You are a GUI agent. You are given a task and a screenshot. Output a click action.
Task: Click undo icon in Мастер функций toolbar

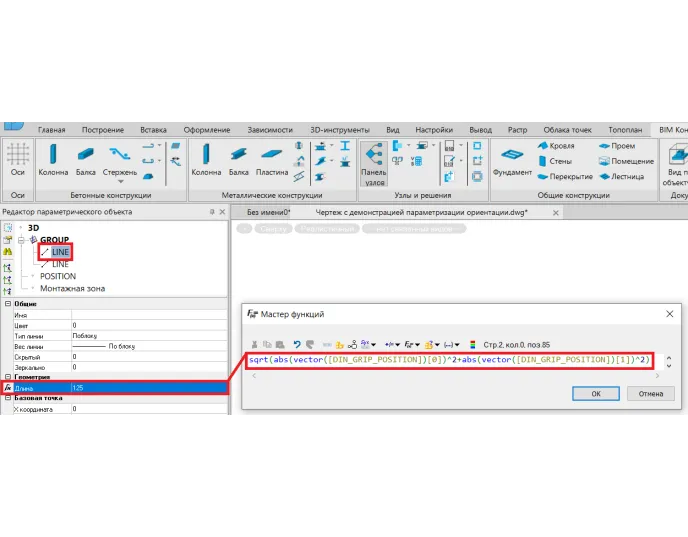(x=297, y=344)
